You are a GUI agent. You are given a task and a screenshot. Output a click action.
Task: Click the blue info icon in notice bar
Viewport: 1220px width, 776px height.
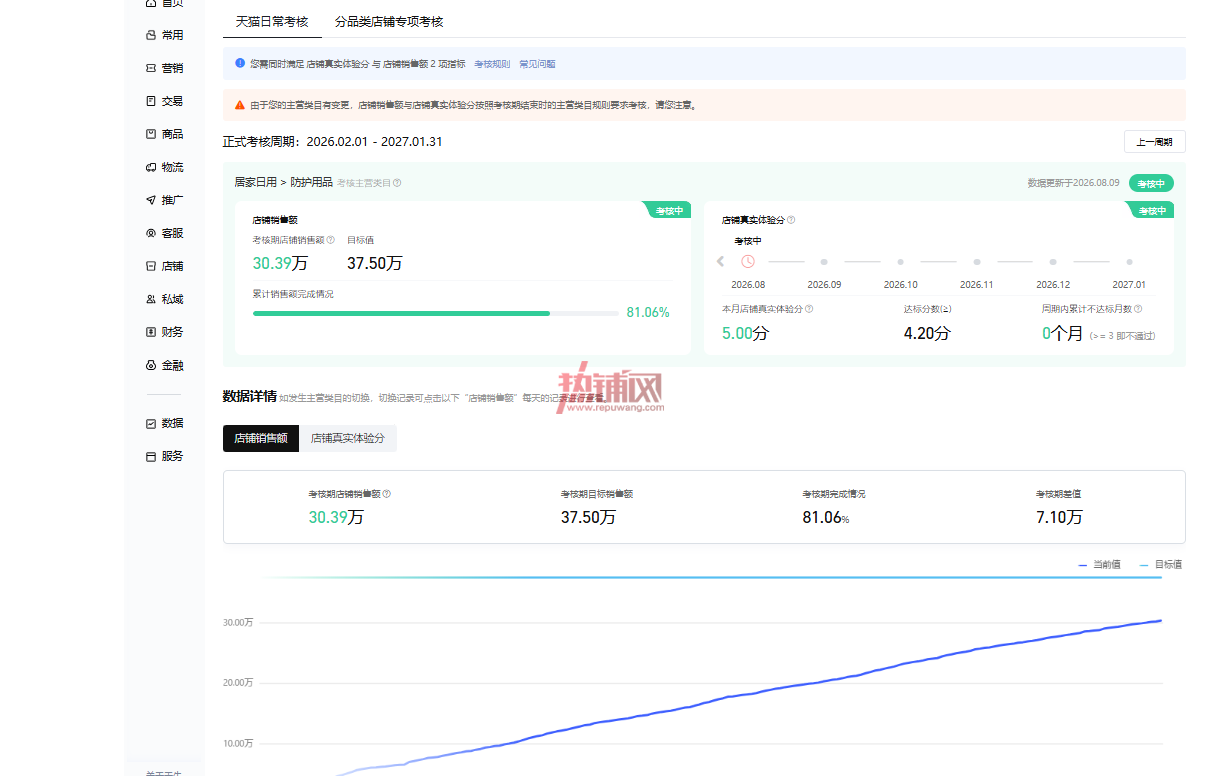point(240,63)
